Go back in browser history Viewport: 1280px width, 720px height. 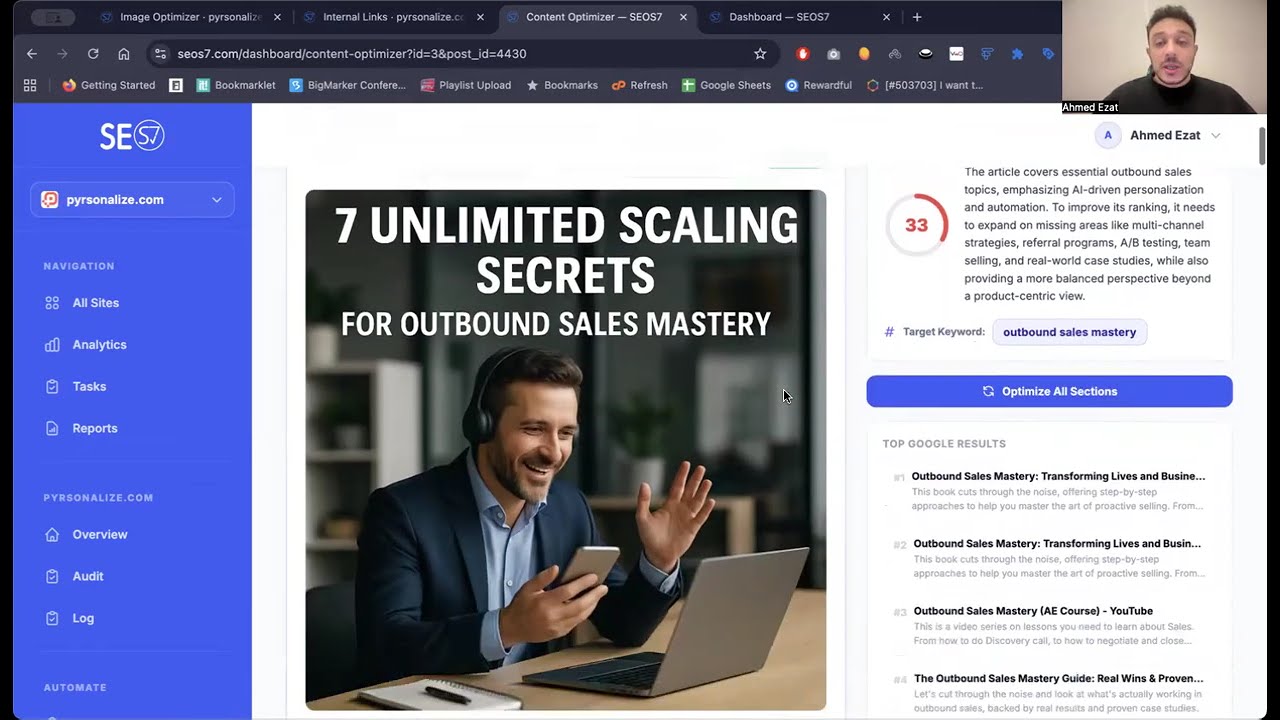32,54
